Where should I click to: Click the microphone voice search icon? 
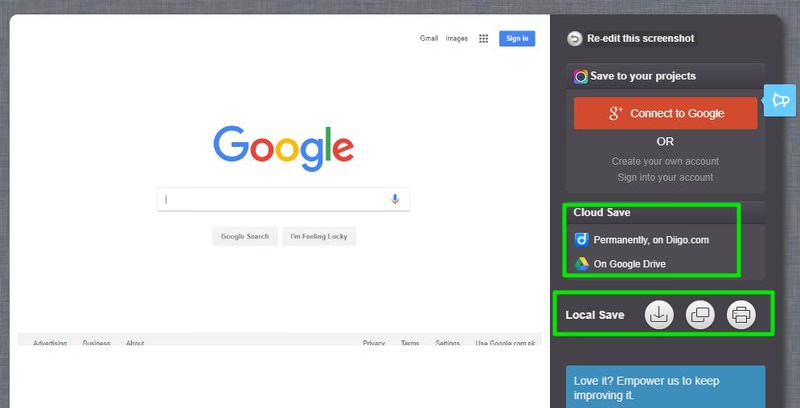tap(395, 199)
